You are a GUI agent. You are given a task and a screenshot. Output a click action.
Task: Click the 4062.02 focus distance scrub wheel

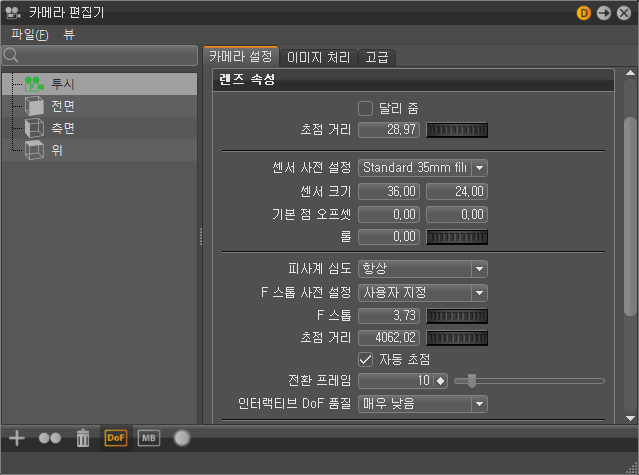[x=457, y=338]
